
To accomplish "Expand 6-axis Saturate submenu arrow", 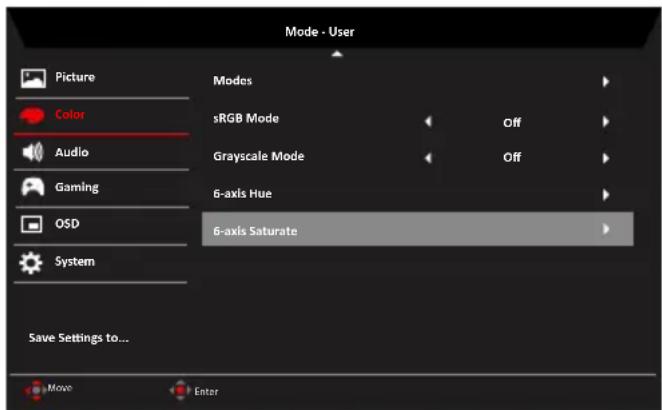I will (x=606, y=229).
